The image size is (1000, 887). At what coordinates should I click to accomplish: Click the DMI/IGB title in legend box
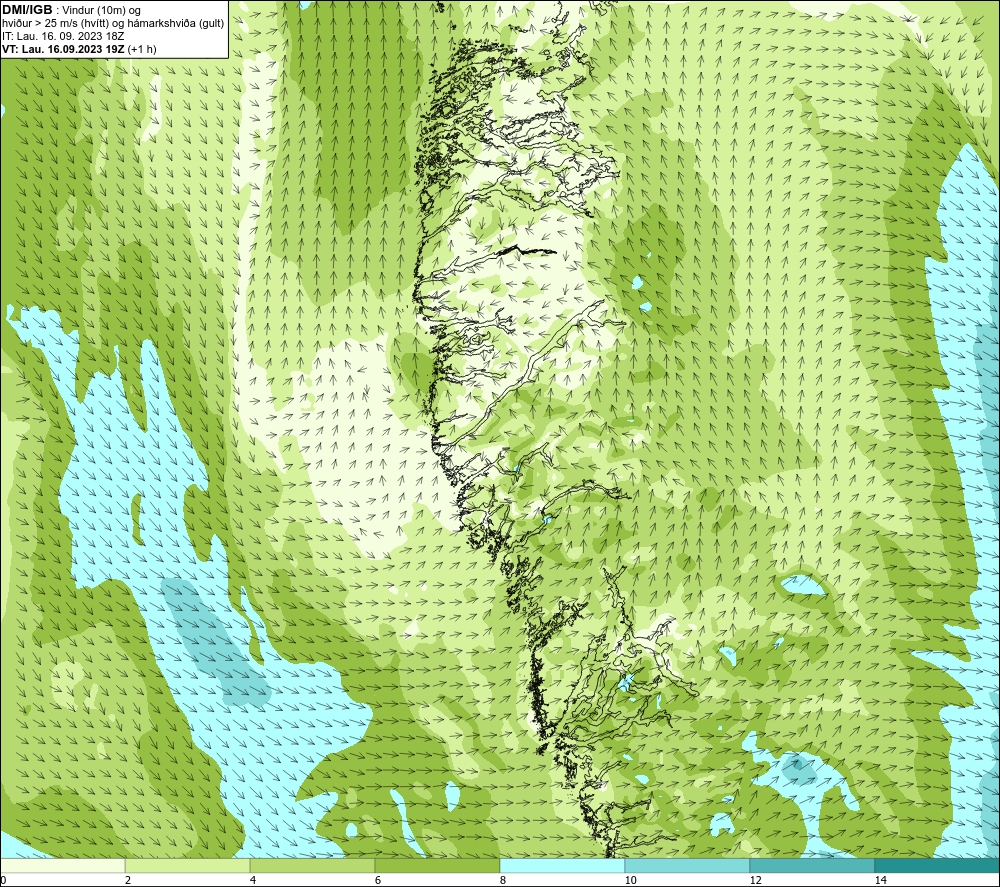coord(27,10)
